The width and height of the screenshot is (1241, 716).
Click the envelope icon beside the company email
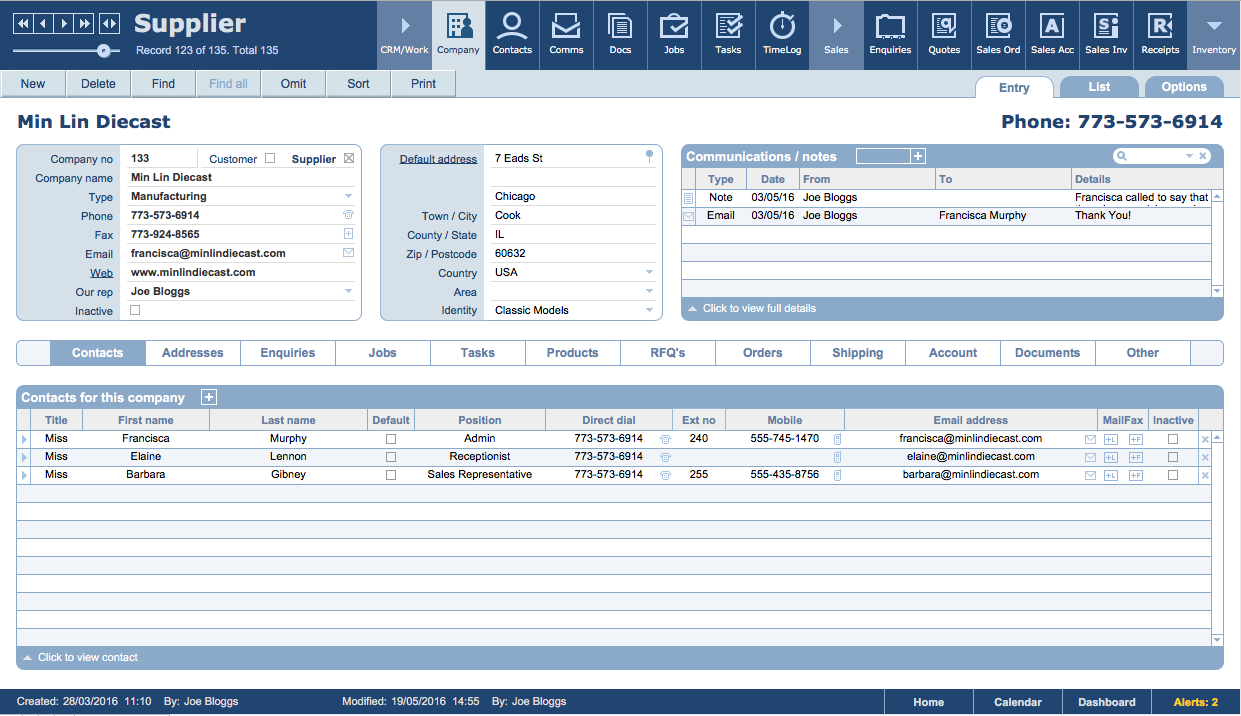point(348,253)
